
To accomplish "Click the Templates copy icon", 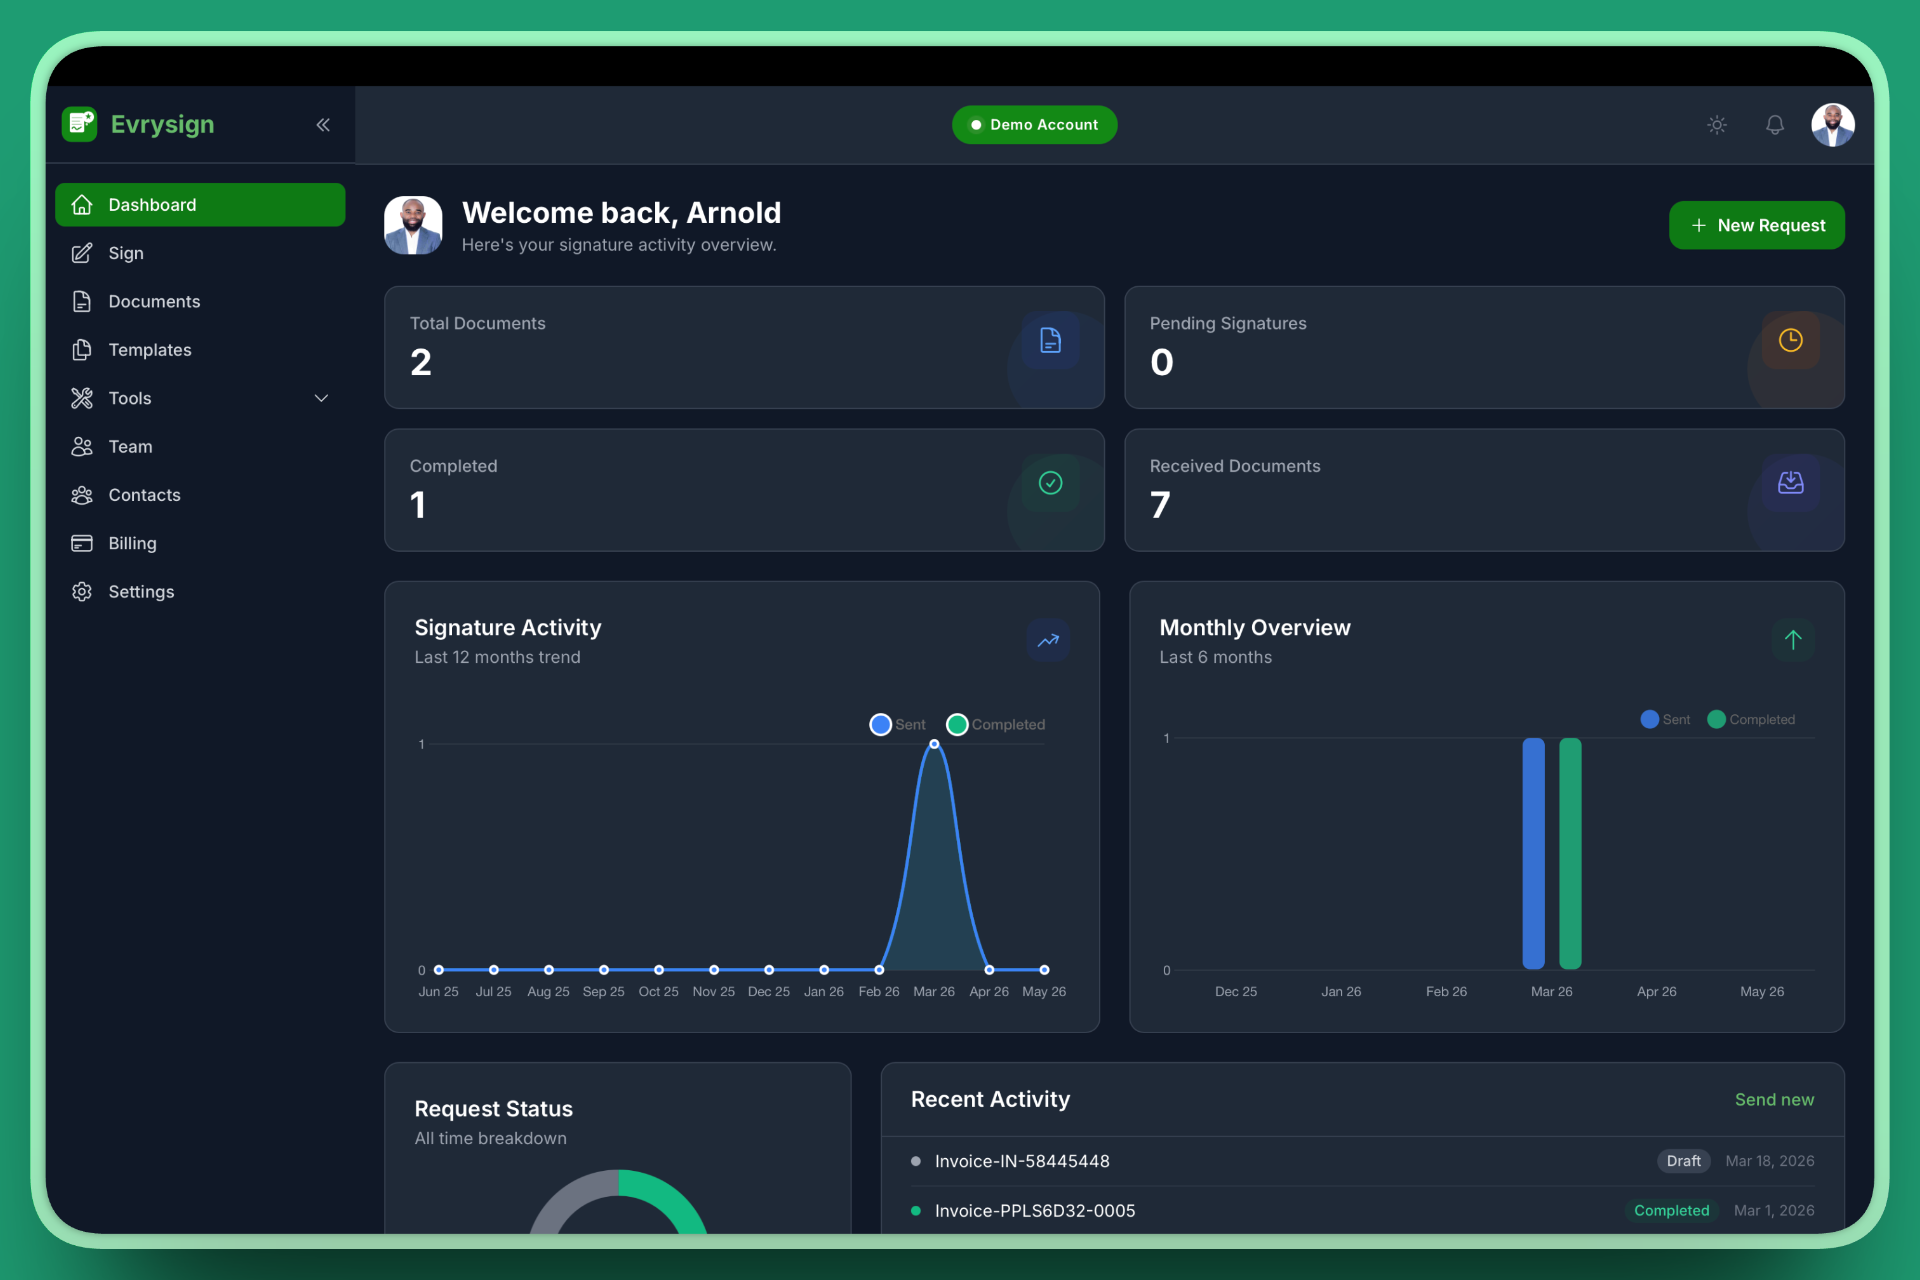I will 82,350.
